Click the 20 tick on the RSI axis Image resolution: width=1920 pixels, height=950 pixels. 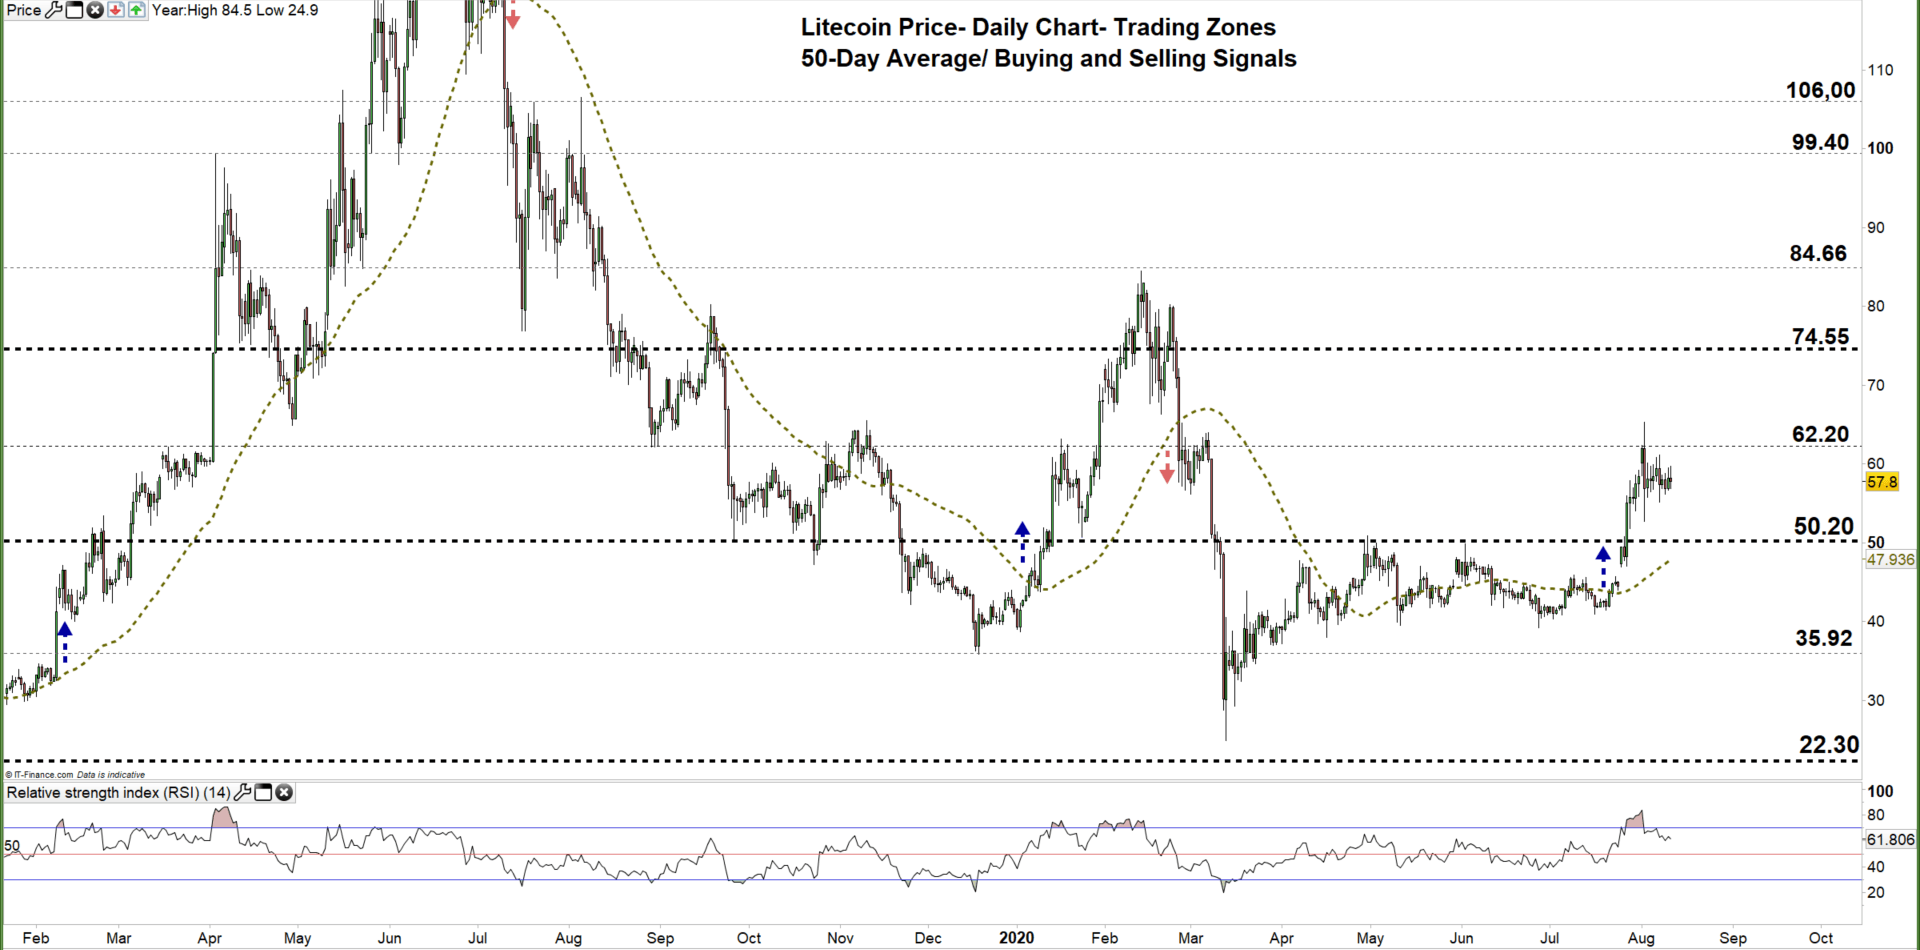(x=1876, y=893)
